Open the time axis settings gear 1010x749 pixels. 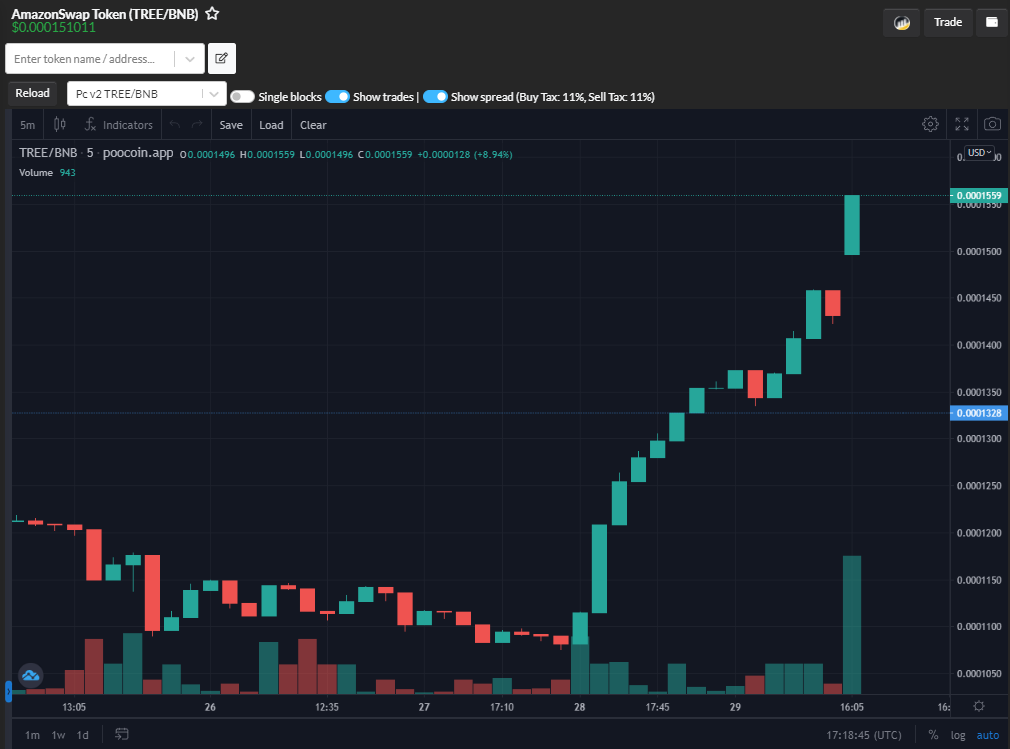979,706
